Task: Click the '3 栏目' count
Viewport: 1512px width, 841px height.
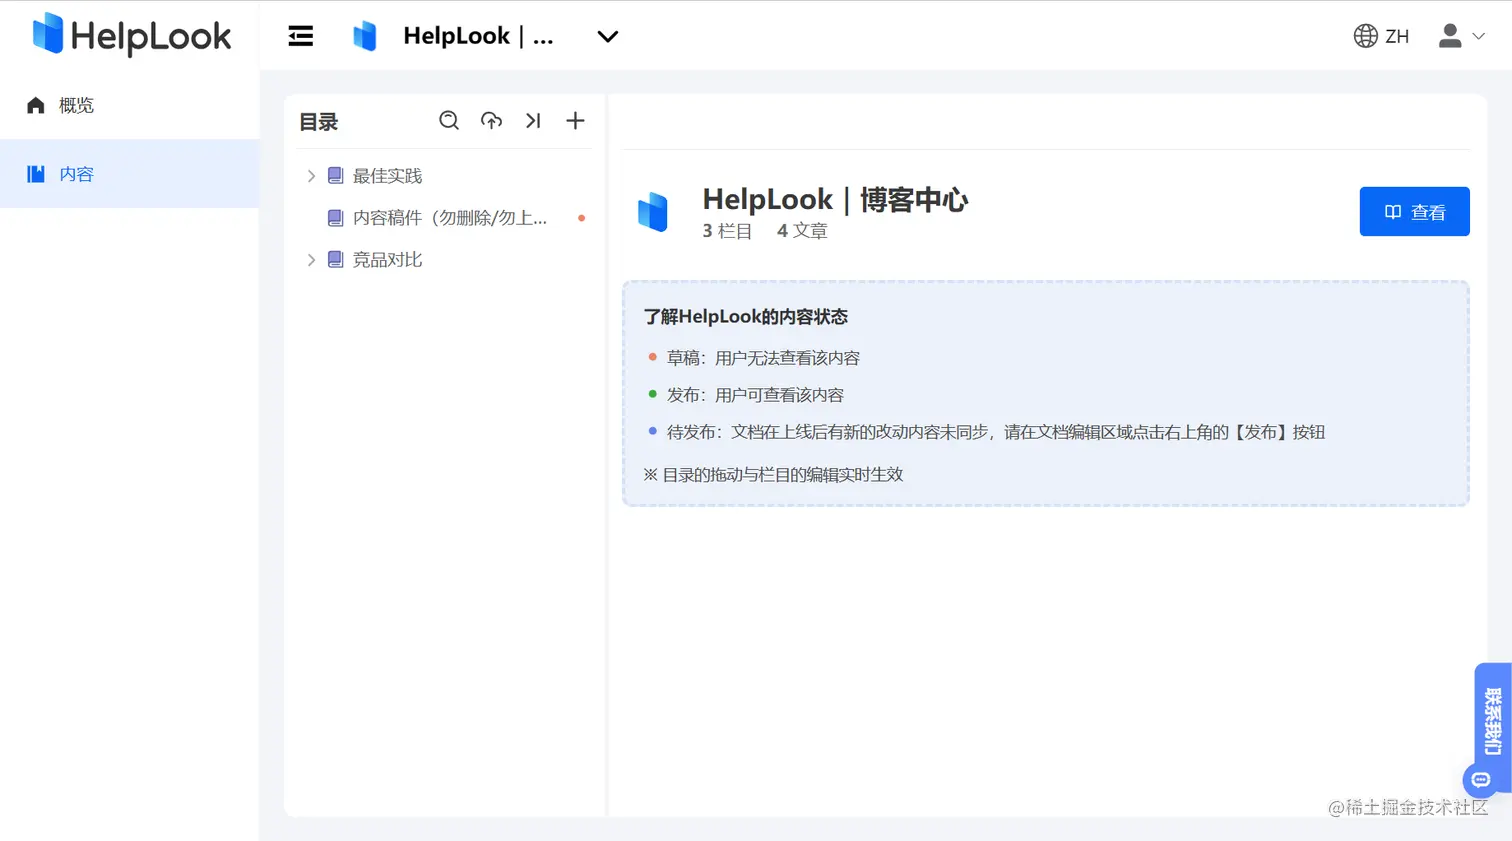Action: click(x=727, y=231)
